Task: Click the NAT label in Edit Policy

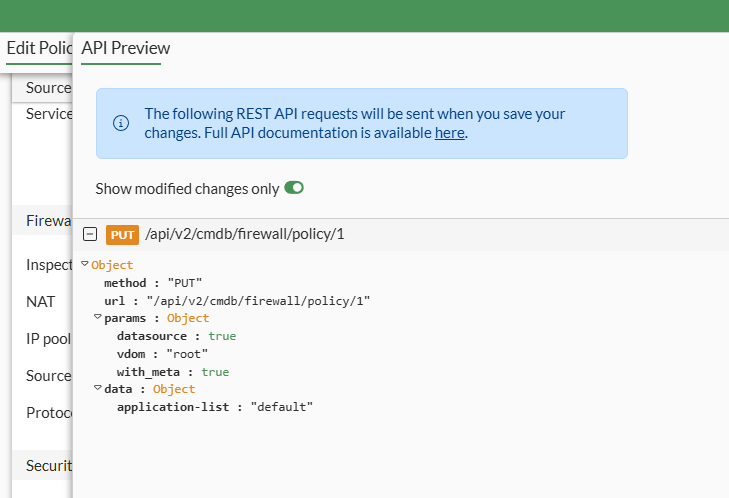Action: 41,301
